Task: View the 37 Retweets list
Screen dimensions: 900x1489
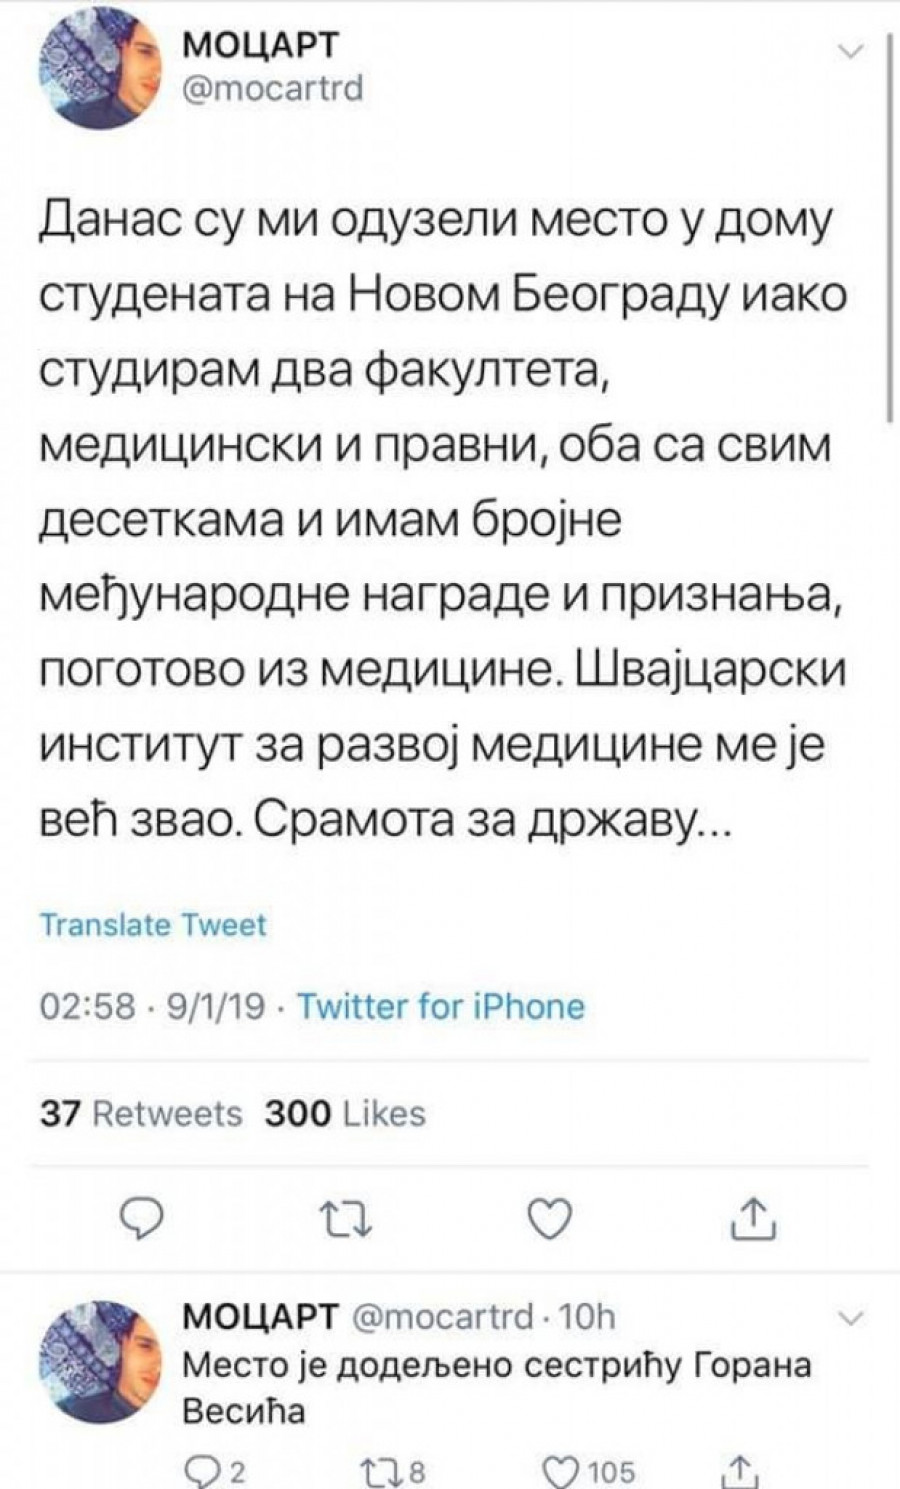Action: click(x=141, y=1113)
